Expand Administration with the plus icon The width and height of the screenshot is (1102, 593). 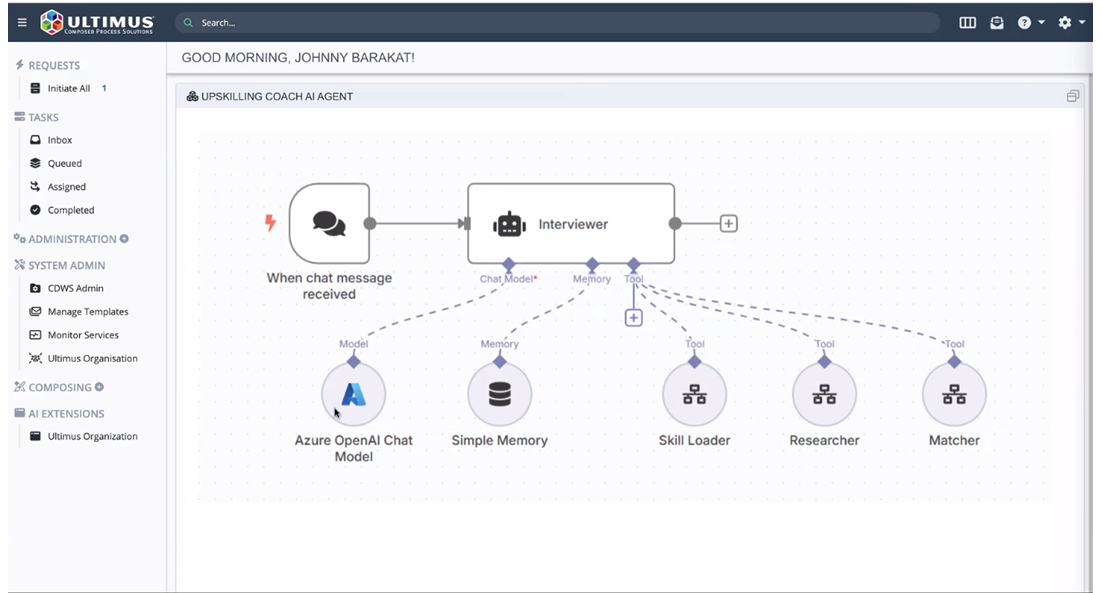coord(124,239)
